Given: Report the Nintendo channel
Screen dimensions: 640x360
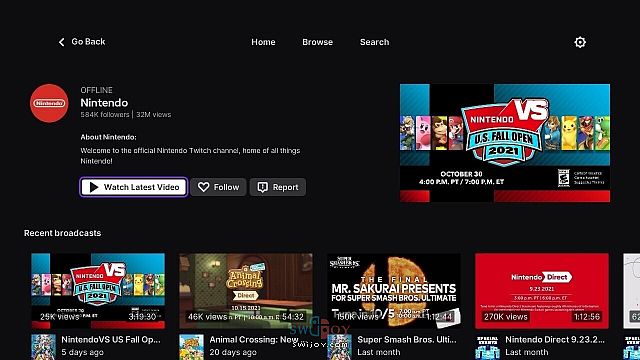Looking at the screenshot, I should point(278,187).
